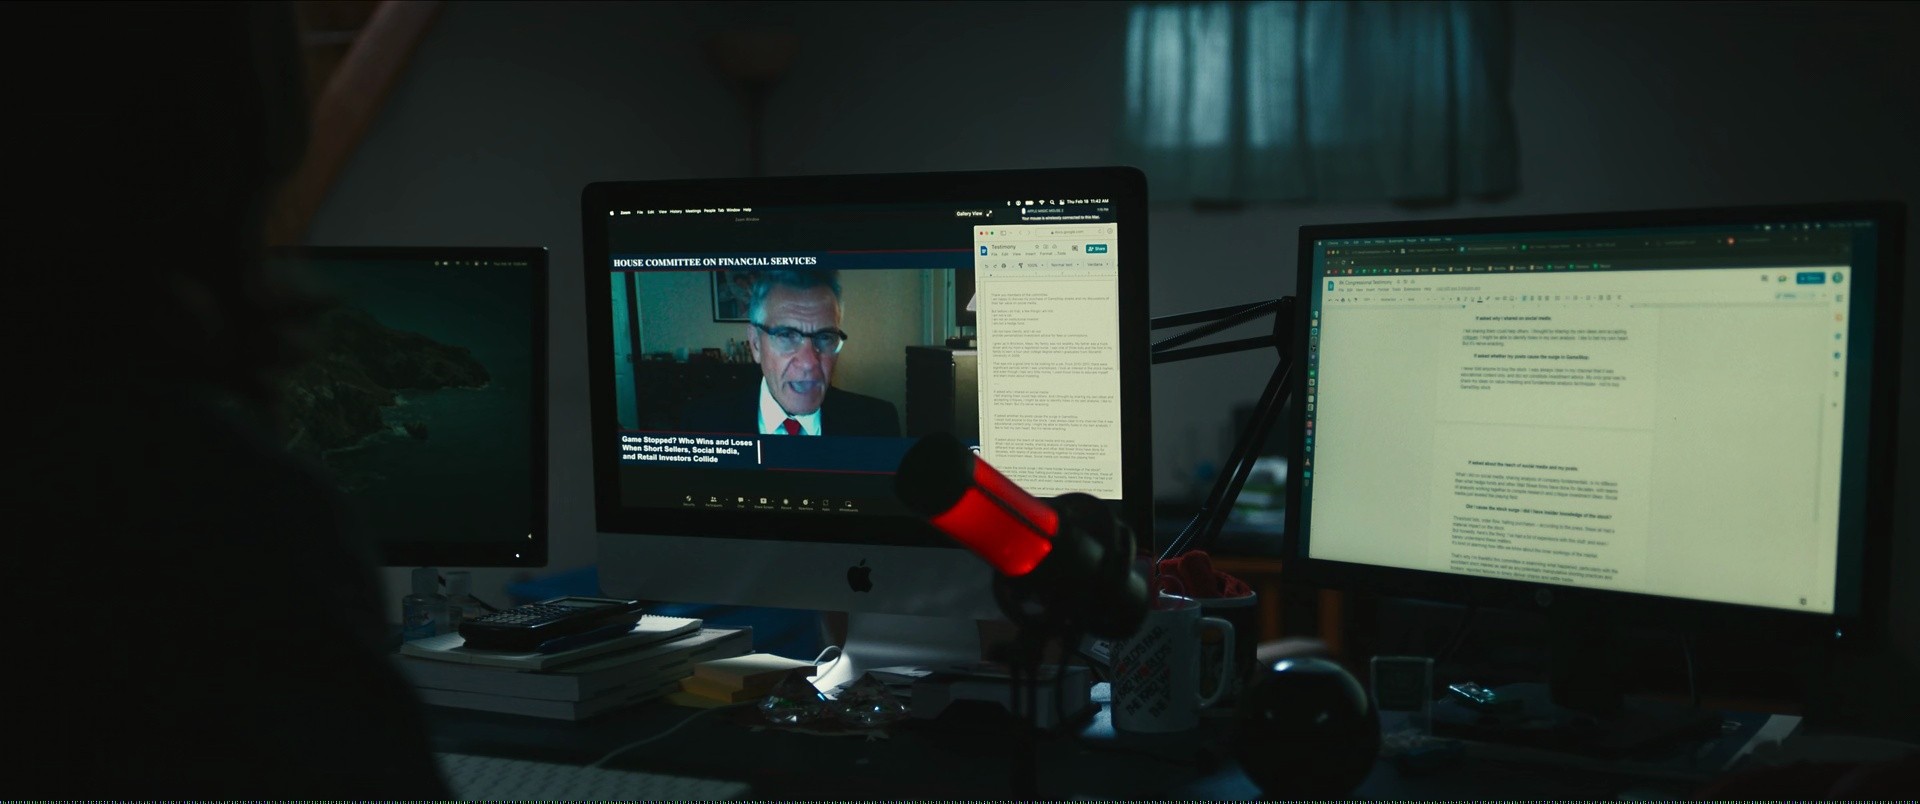Viewport: 1920px width, 804px height.
Task: Switch to Gallery View in Zoom
Action: coord(969,214)
